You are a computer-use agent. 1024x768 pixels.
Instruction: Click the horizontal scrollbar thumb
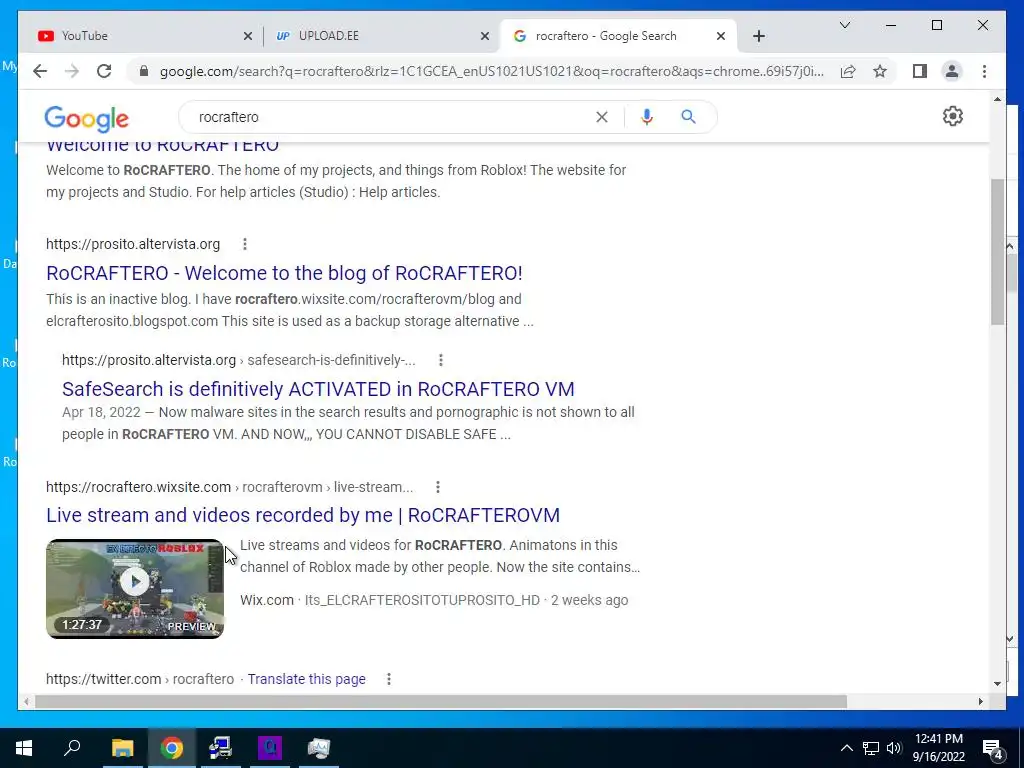pyautogui.click(x=441, y=701)
